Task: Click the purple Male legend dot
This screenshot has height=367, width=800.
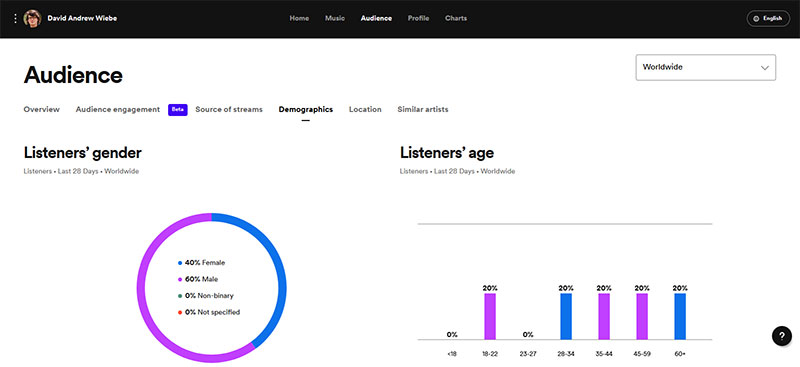Action: coord(180,280)
